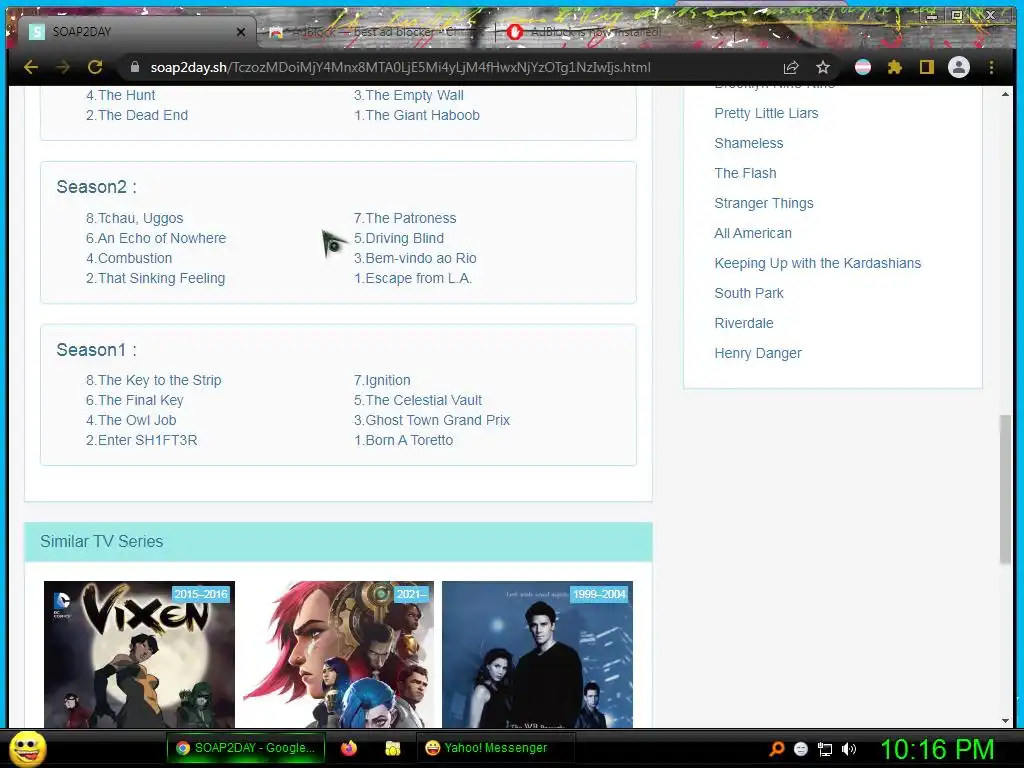The image size is (1024, 768).
Task: Open episode 3 Ghost Town Grand Prix
Action: [x=432, y=421]
